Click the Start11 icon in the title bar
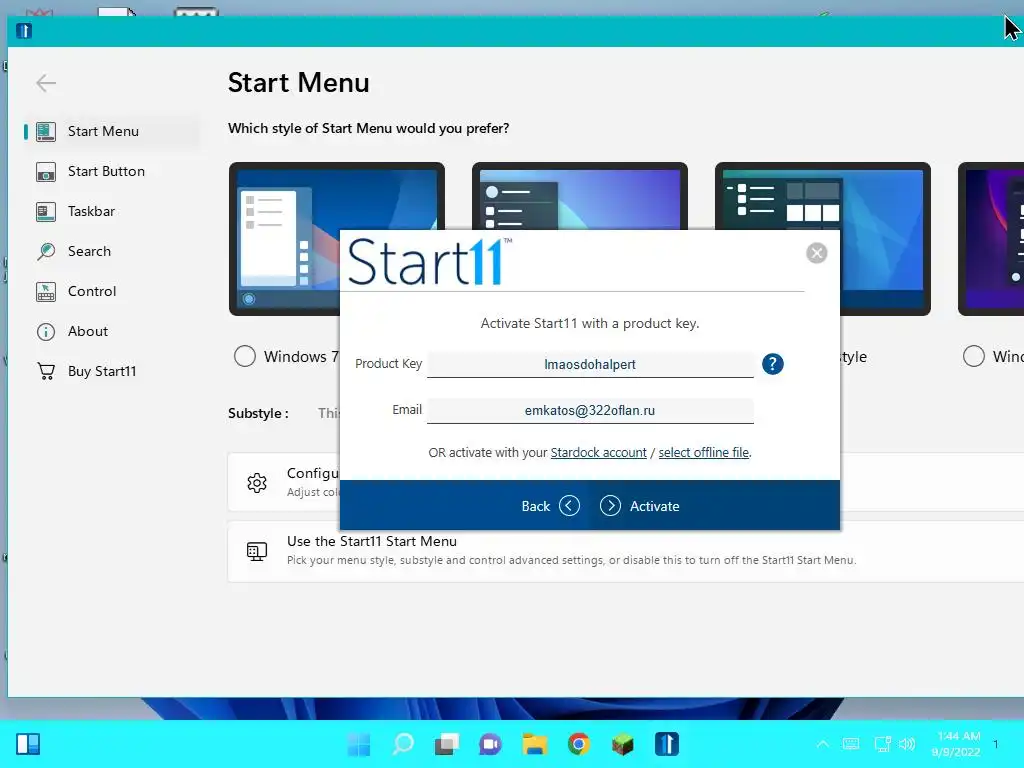The image size is (1024, 768). [24, 31]
